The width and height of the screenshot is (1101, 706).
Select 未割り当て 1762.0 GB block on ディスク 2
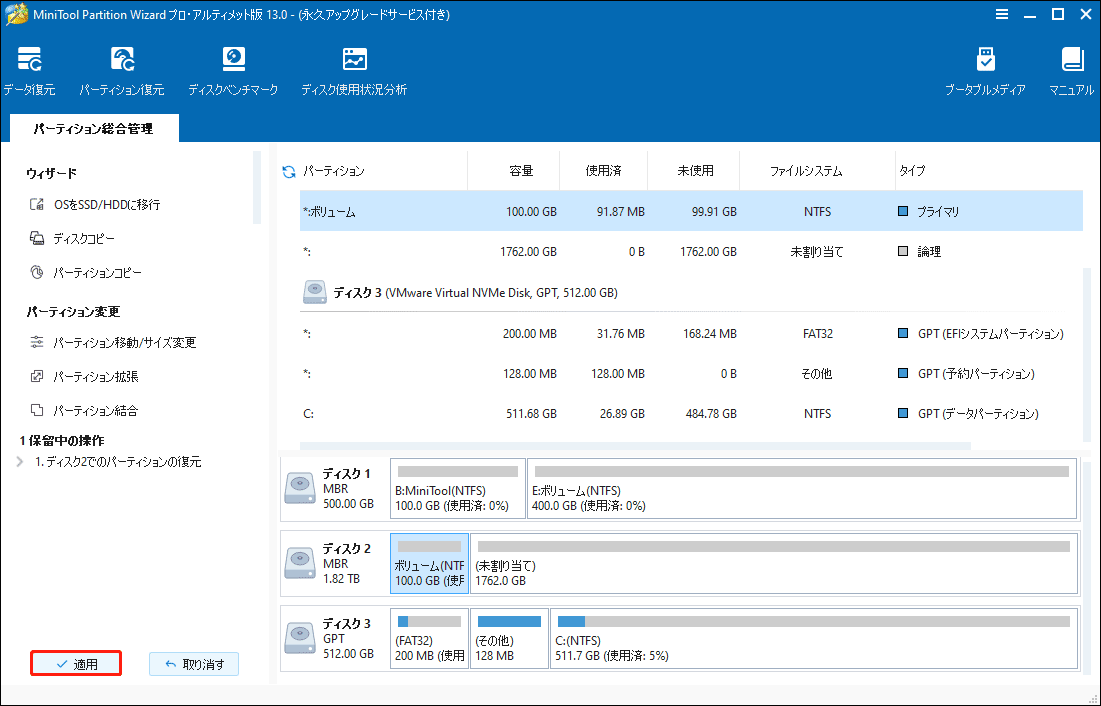tap(772, 563)
